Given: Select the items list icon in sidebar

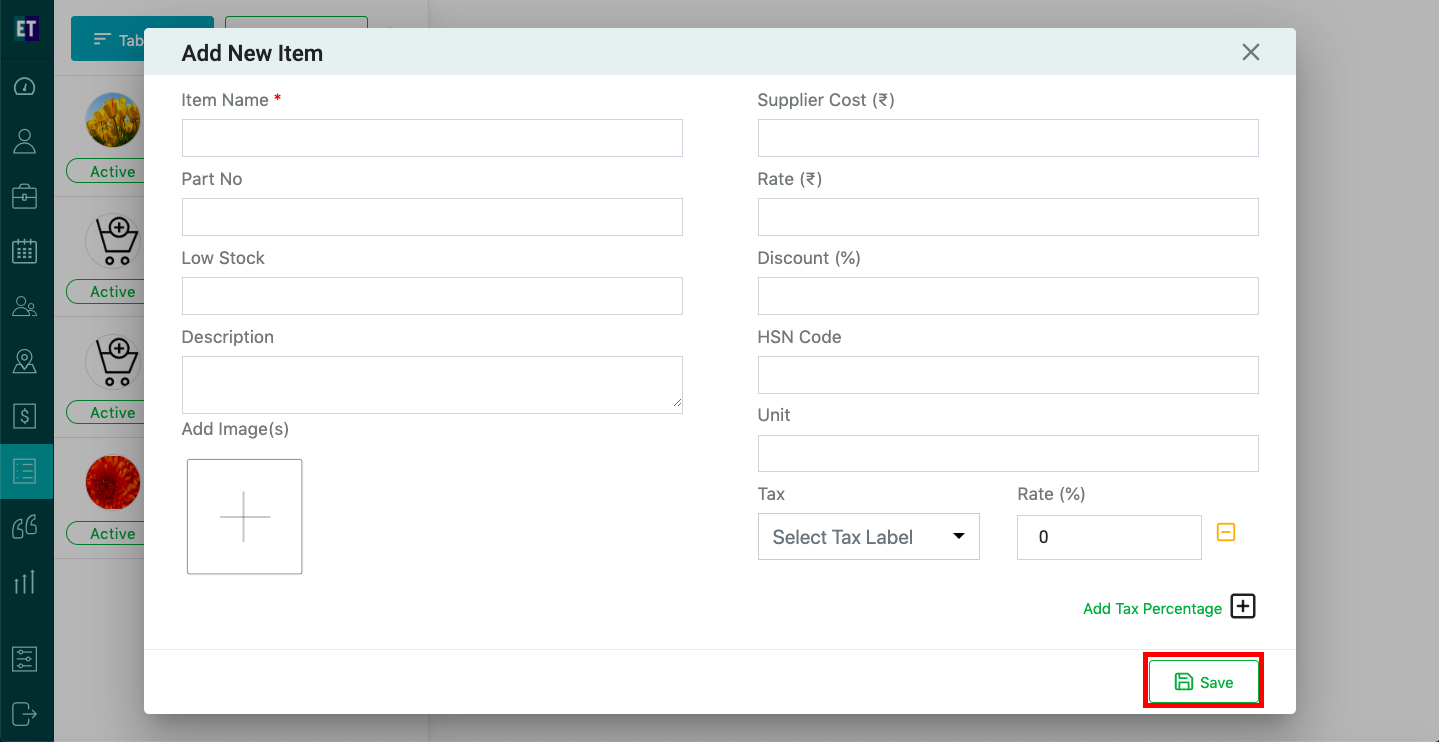Looking at the screenshot, I should point(26,471).
